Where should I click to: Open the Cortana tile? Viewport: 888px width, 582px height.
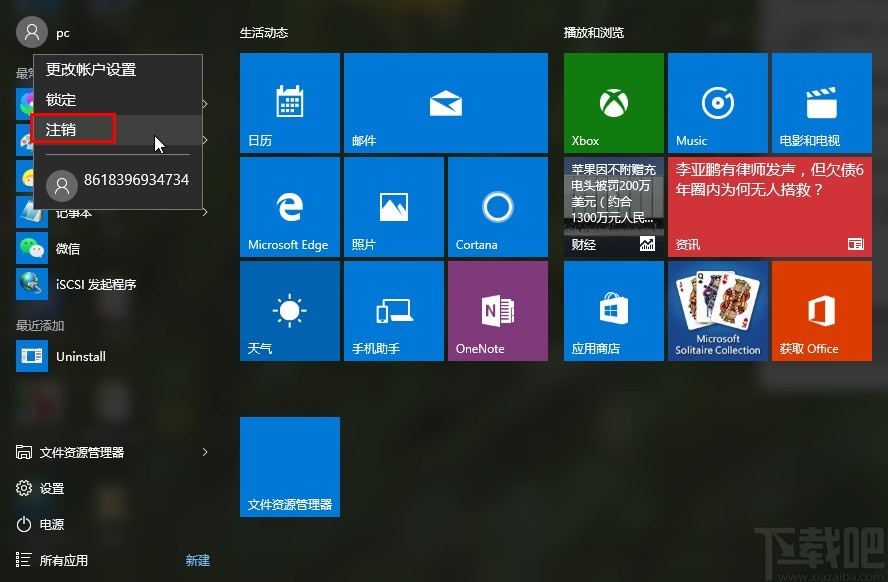coord(497,206)
